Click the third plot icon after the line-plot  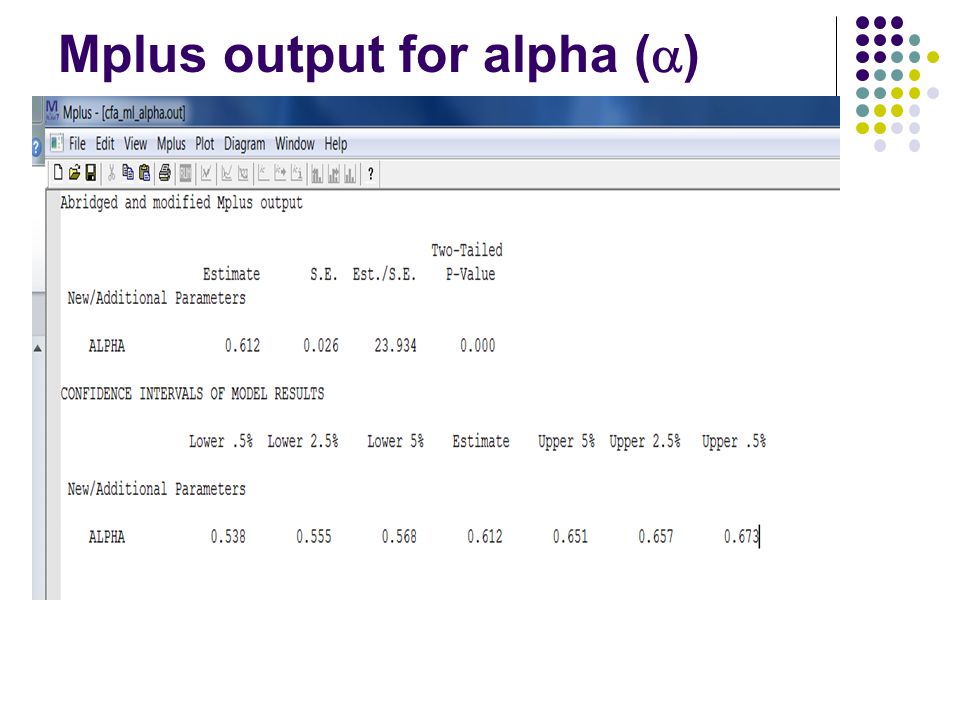[x=243, y=174]
